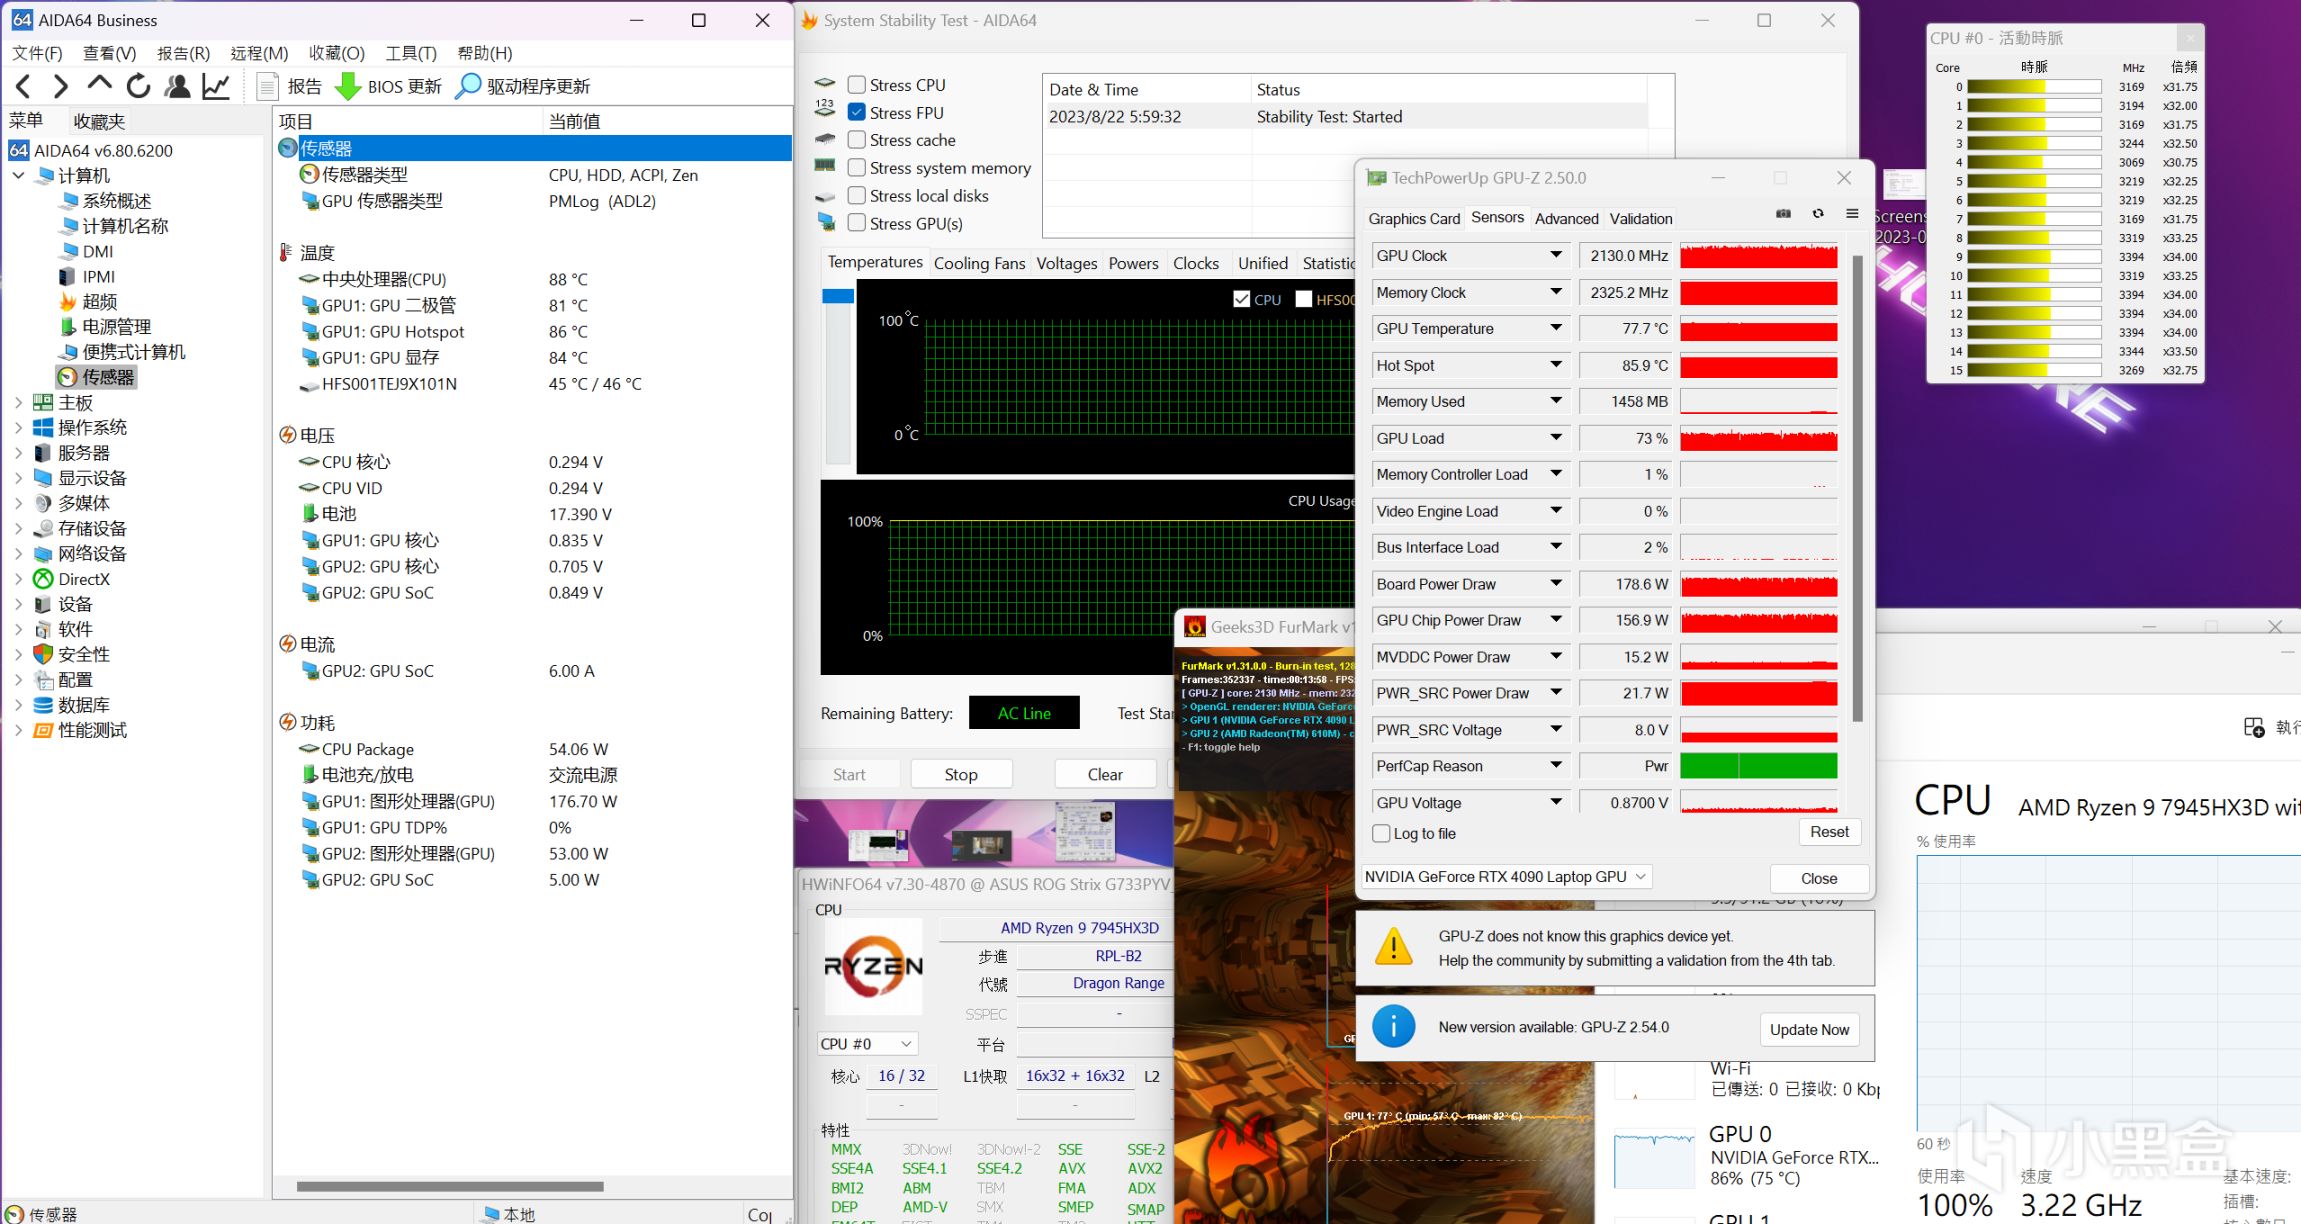This screenshot has width=2301, height=1224.
Task: Uncheck the Stress FPU checkbox
Action: [x=857, y=113]
